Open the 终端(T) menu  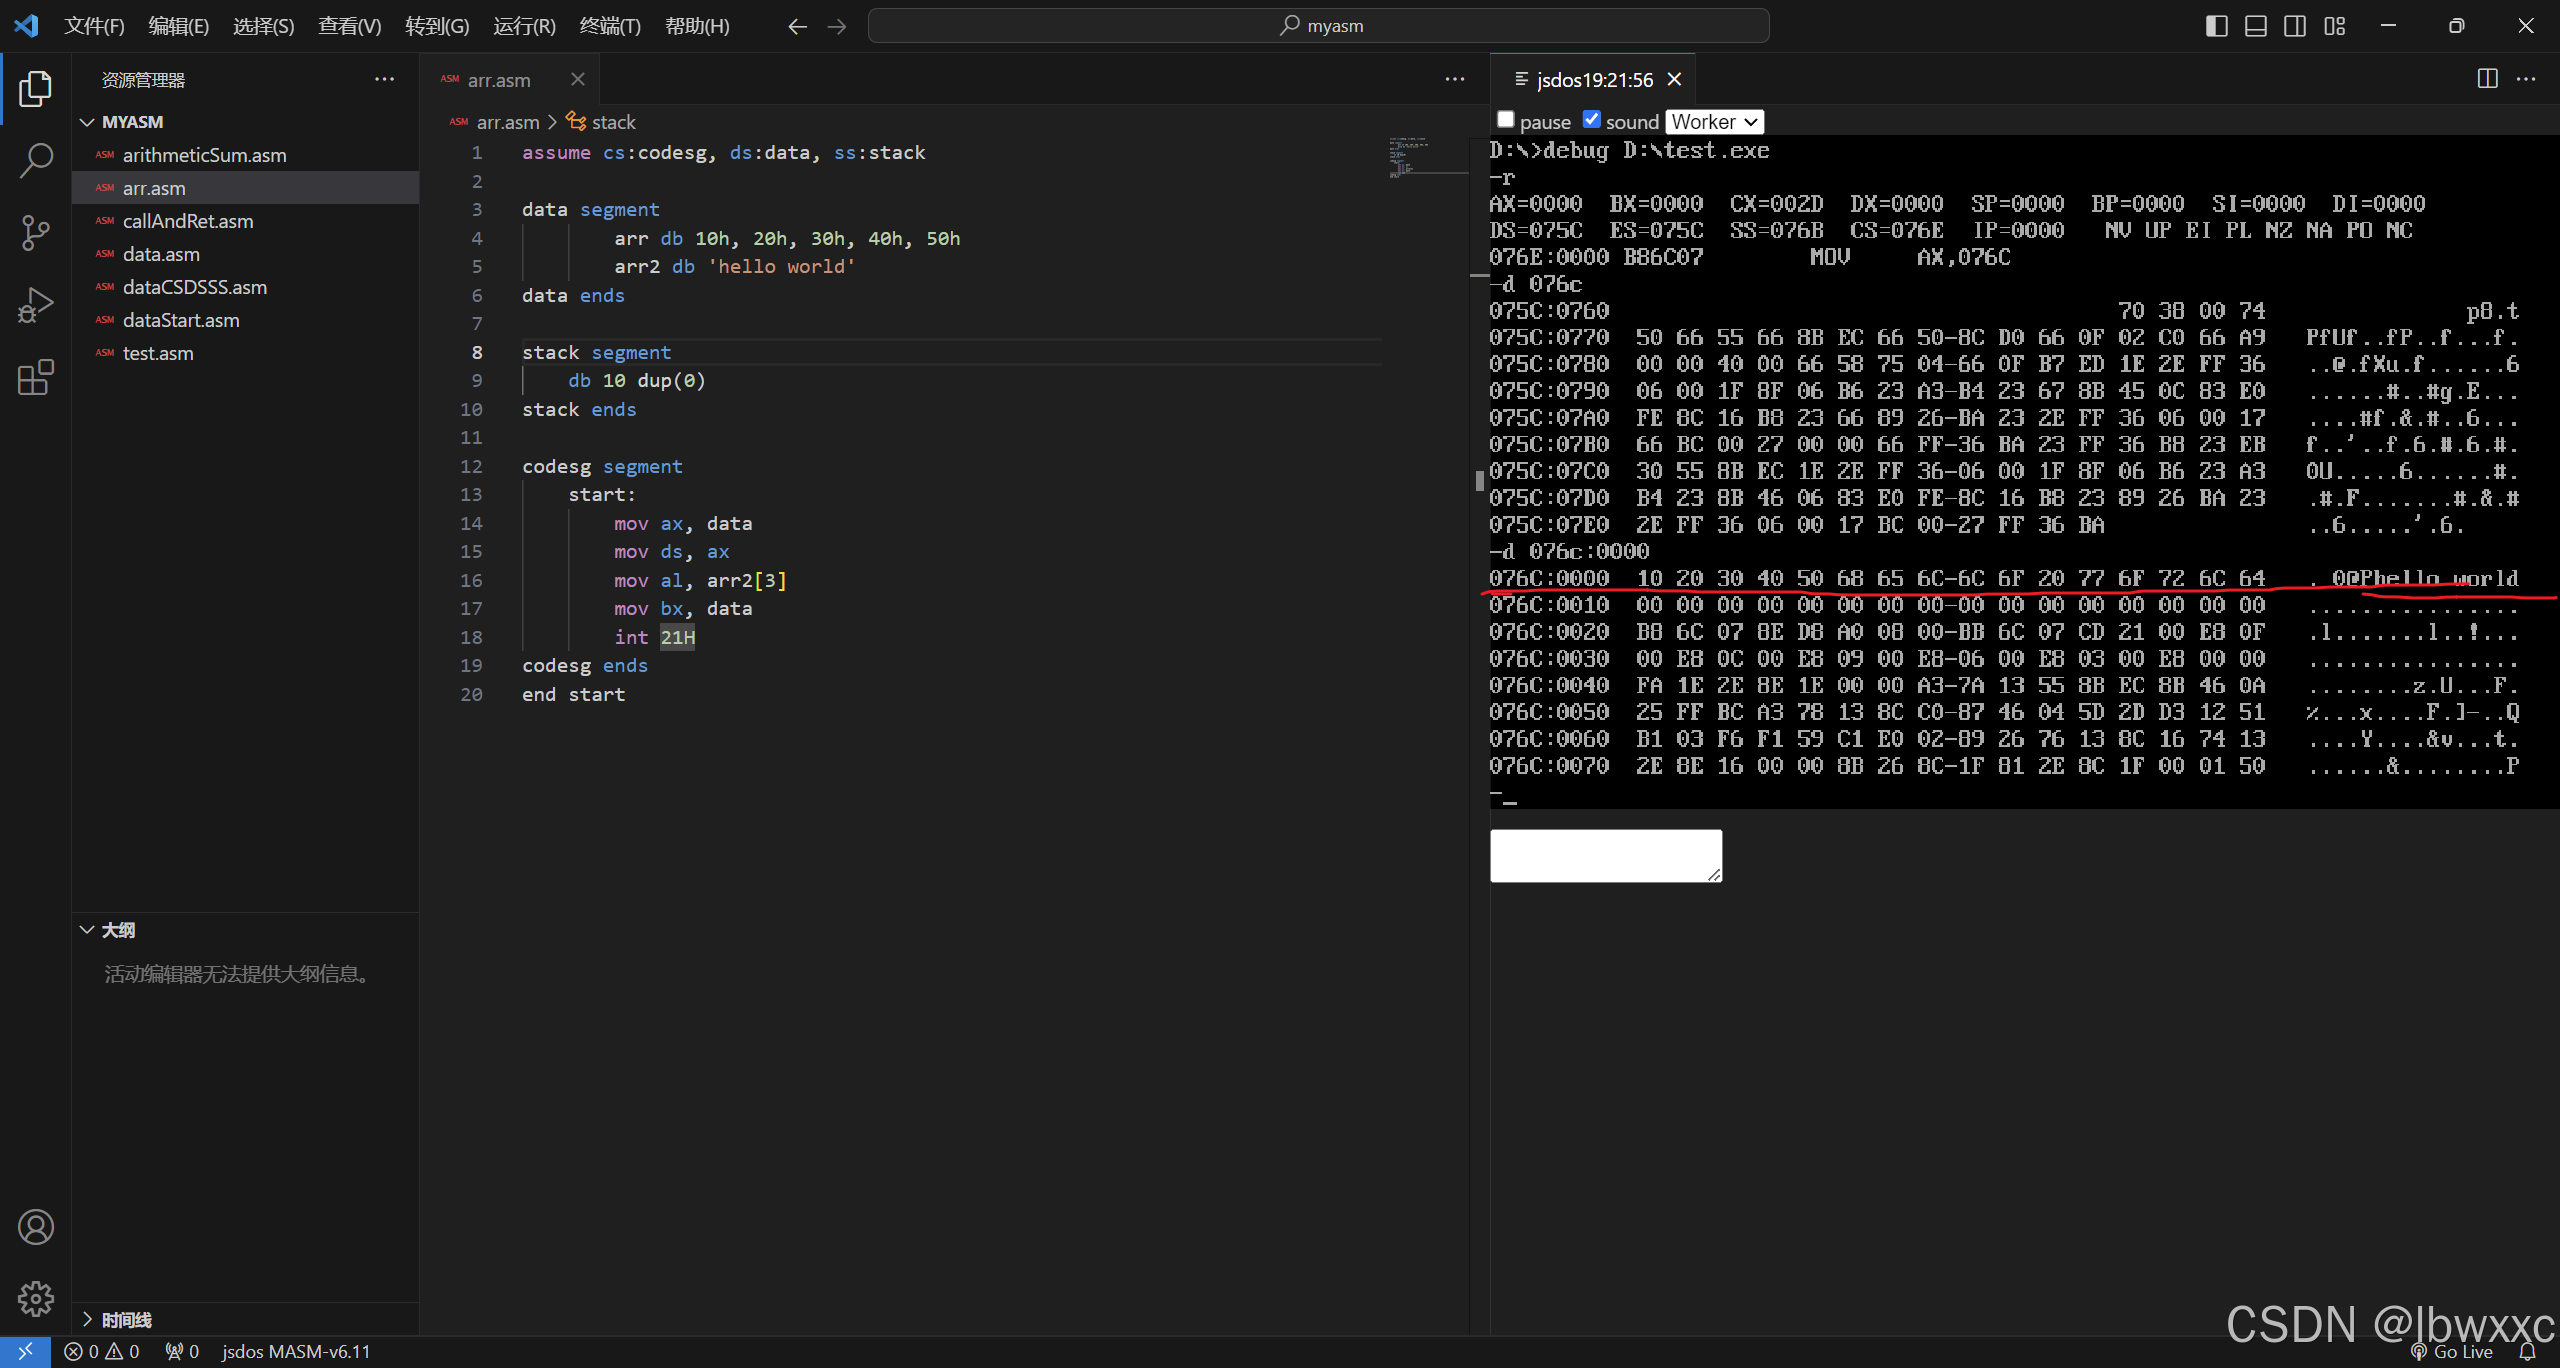pyautogui.click(x=609, y=26)
